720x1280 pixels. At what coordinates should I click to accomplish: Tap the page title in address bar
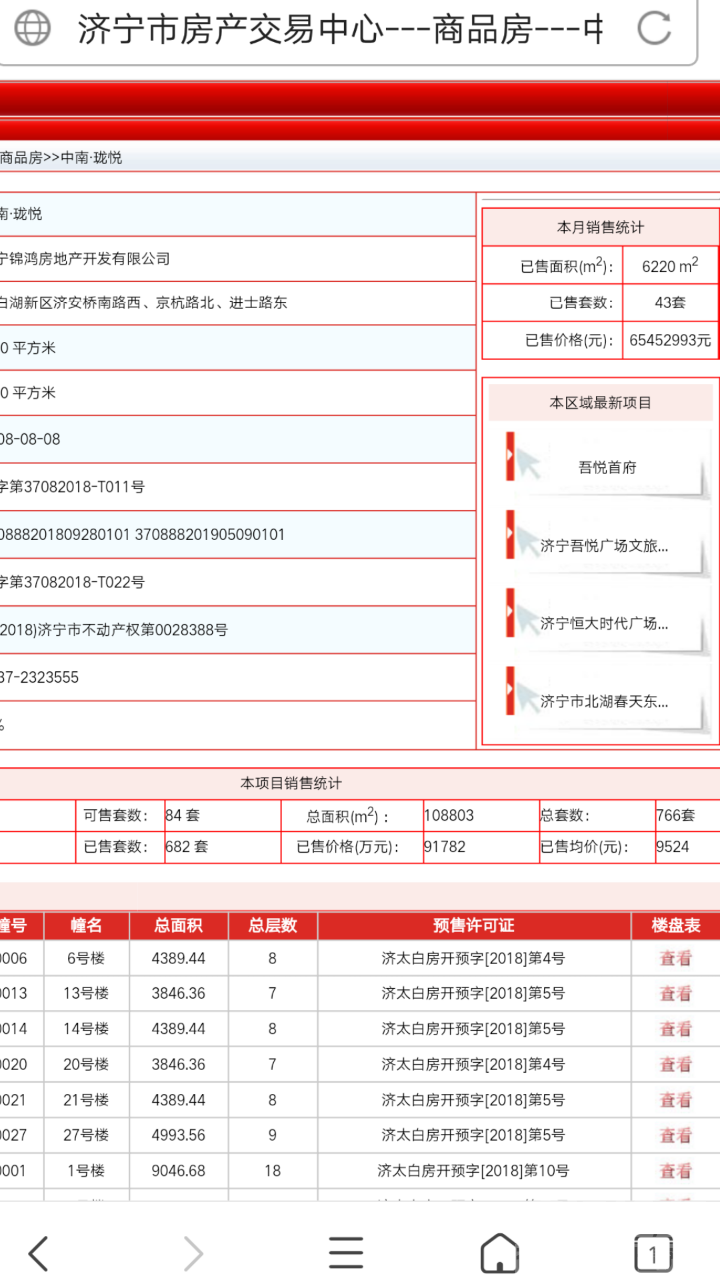[340, 29]
